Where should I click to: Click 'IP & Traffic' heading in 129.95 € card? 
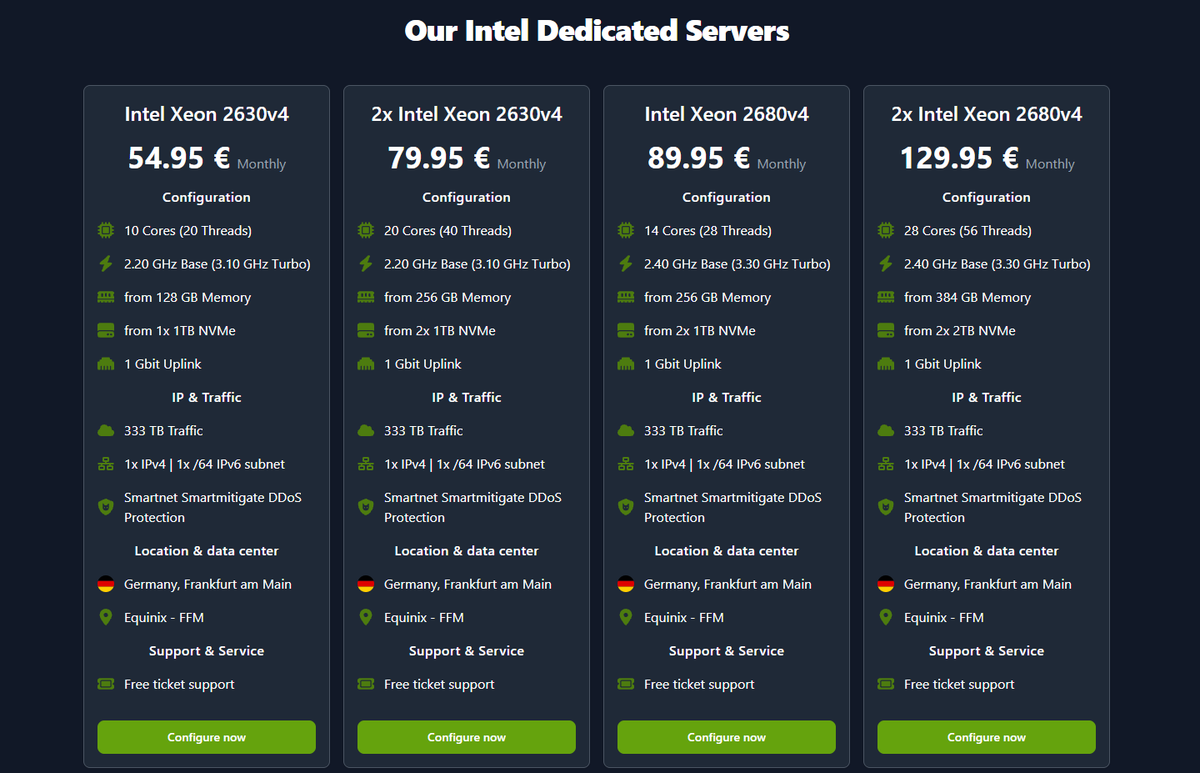[987, 397]
